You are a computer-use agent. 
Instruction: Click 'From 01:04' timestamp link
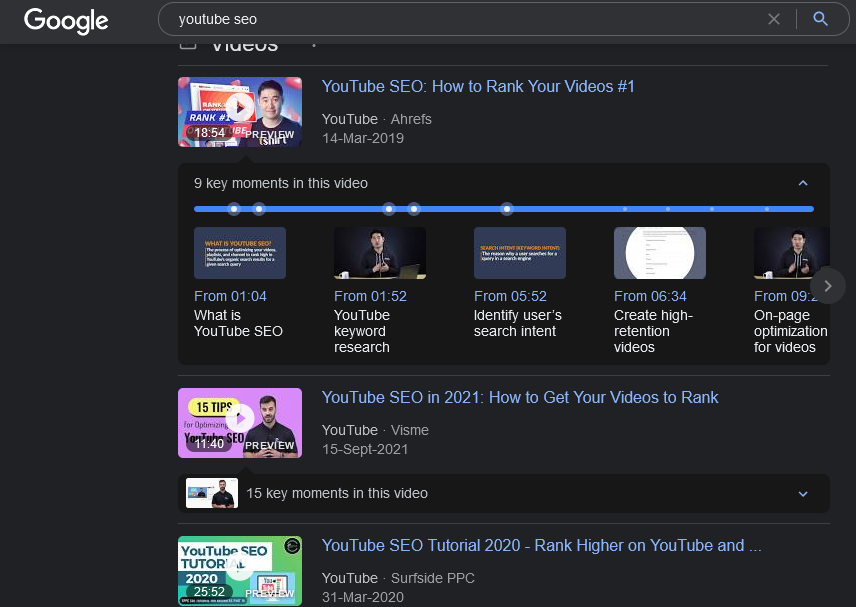pyautogui.click(x=230, y=296)
